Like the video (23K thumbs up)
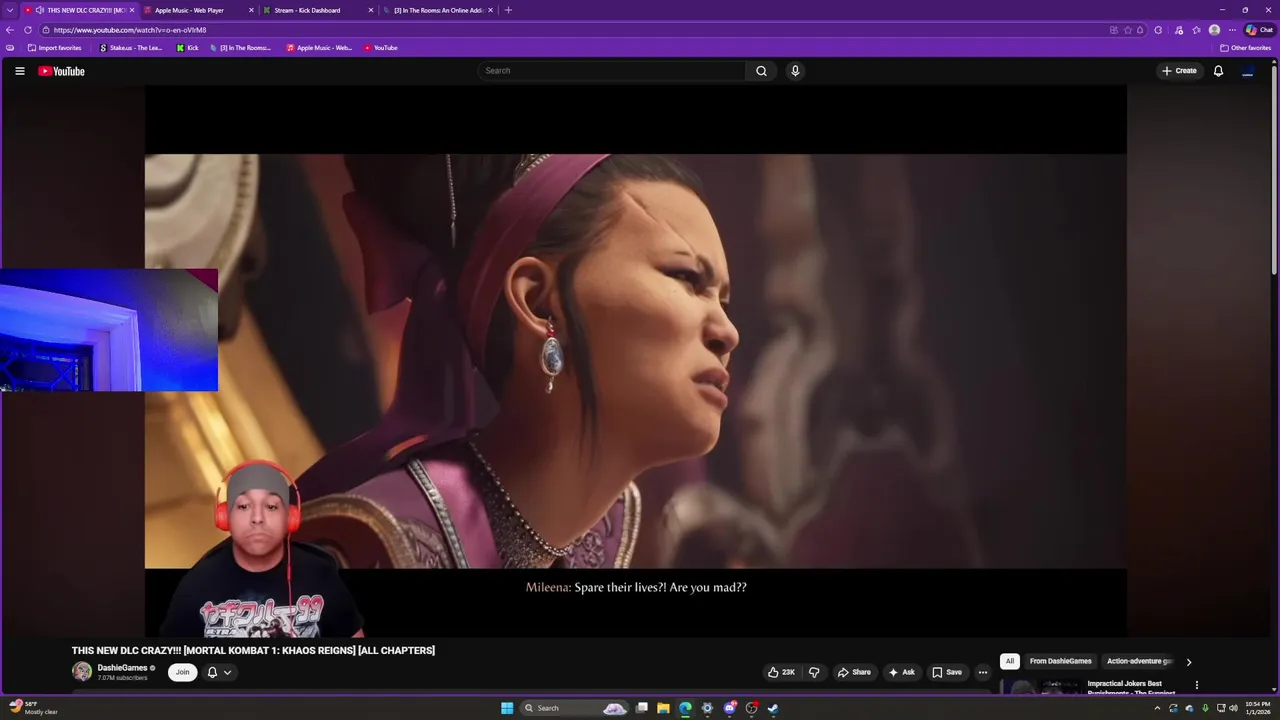 781,672
